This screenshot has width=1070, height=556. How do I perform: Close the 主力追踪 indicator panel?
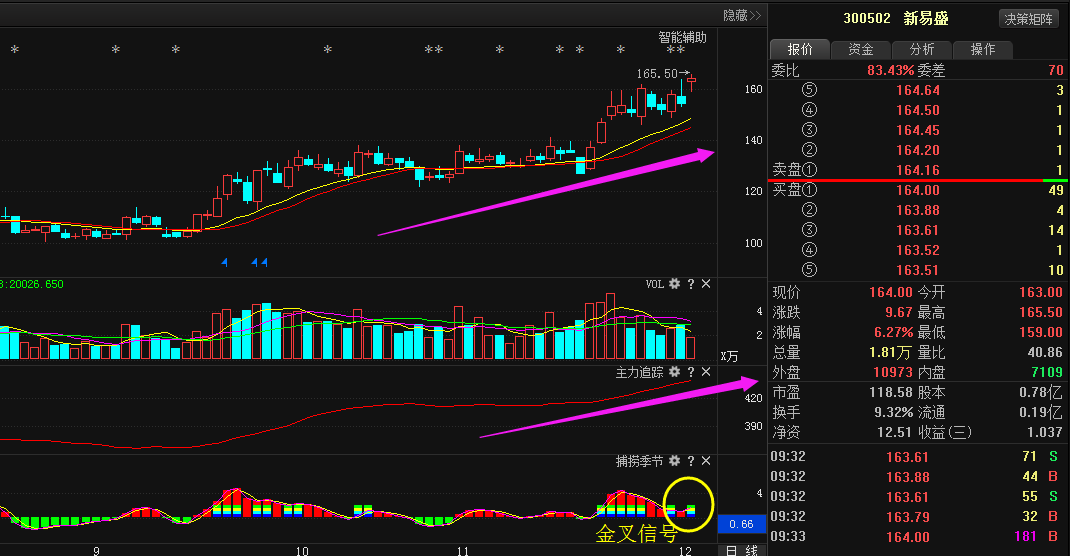click(706, 372)
